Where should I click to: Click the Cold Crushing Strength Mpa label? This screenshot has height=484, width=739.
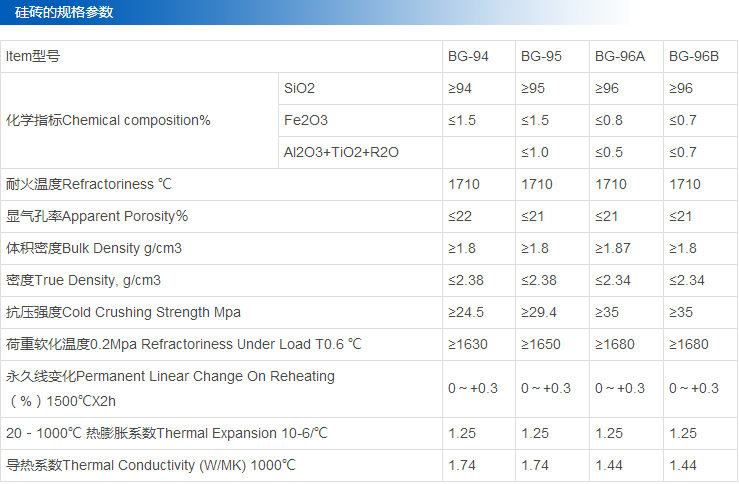123,312
